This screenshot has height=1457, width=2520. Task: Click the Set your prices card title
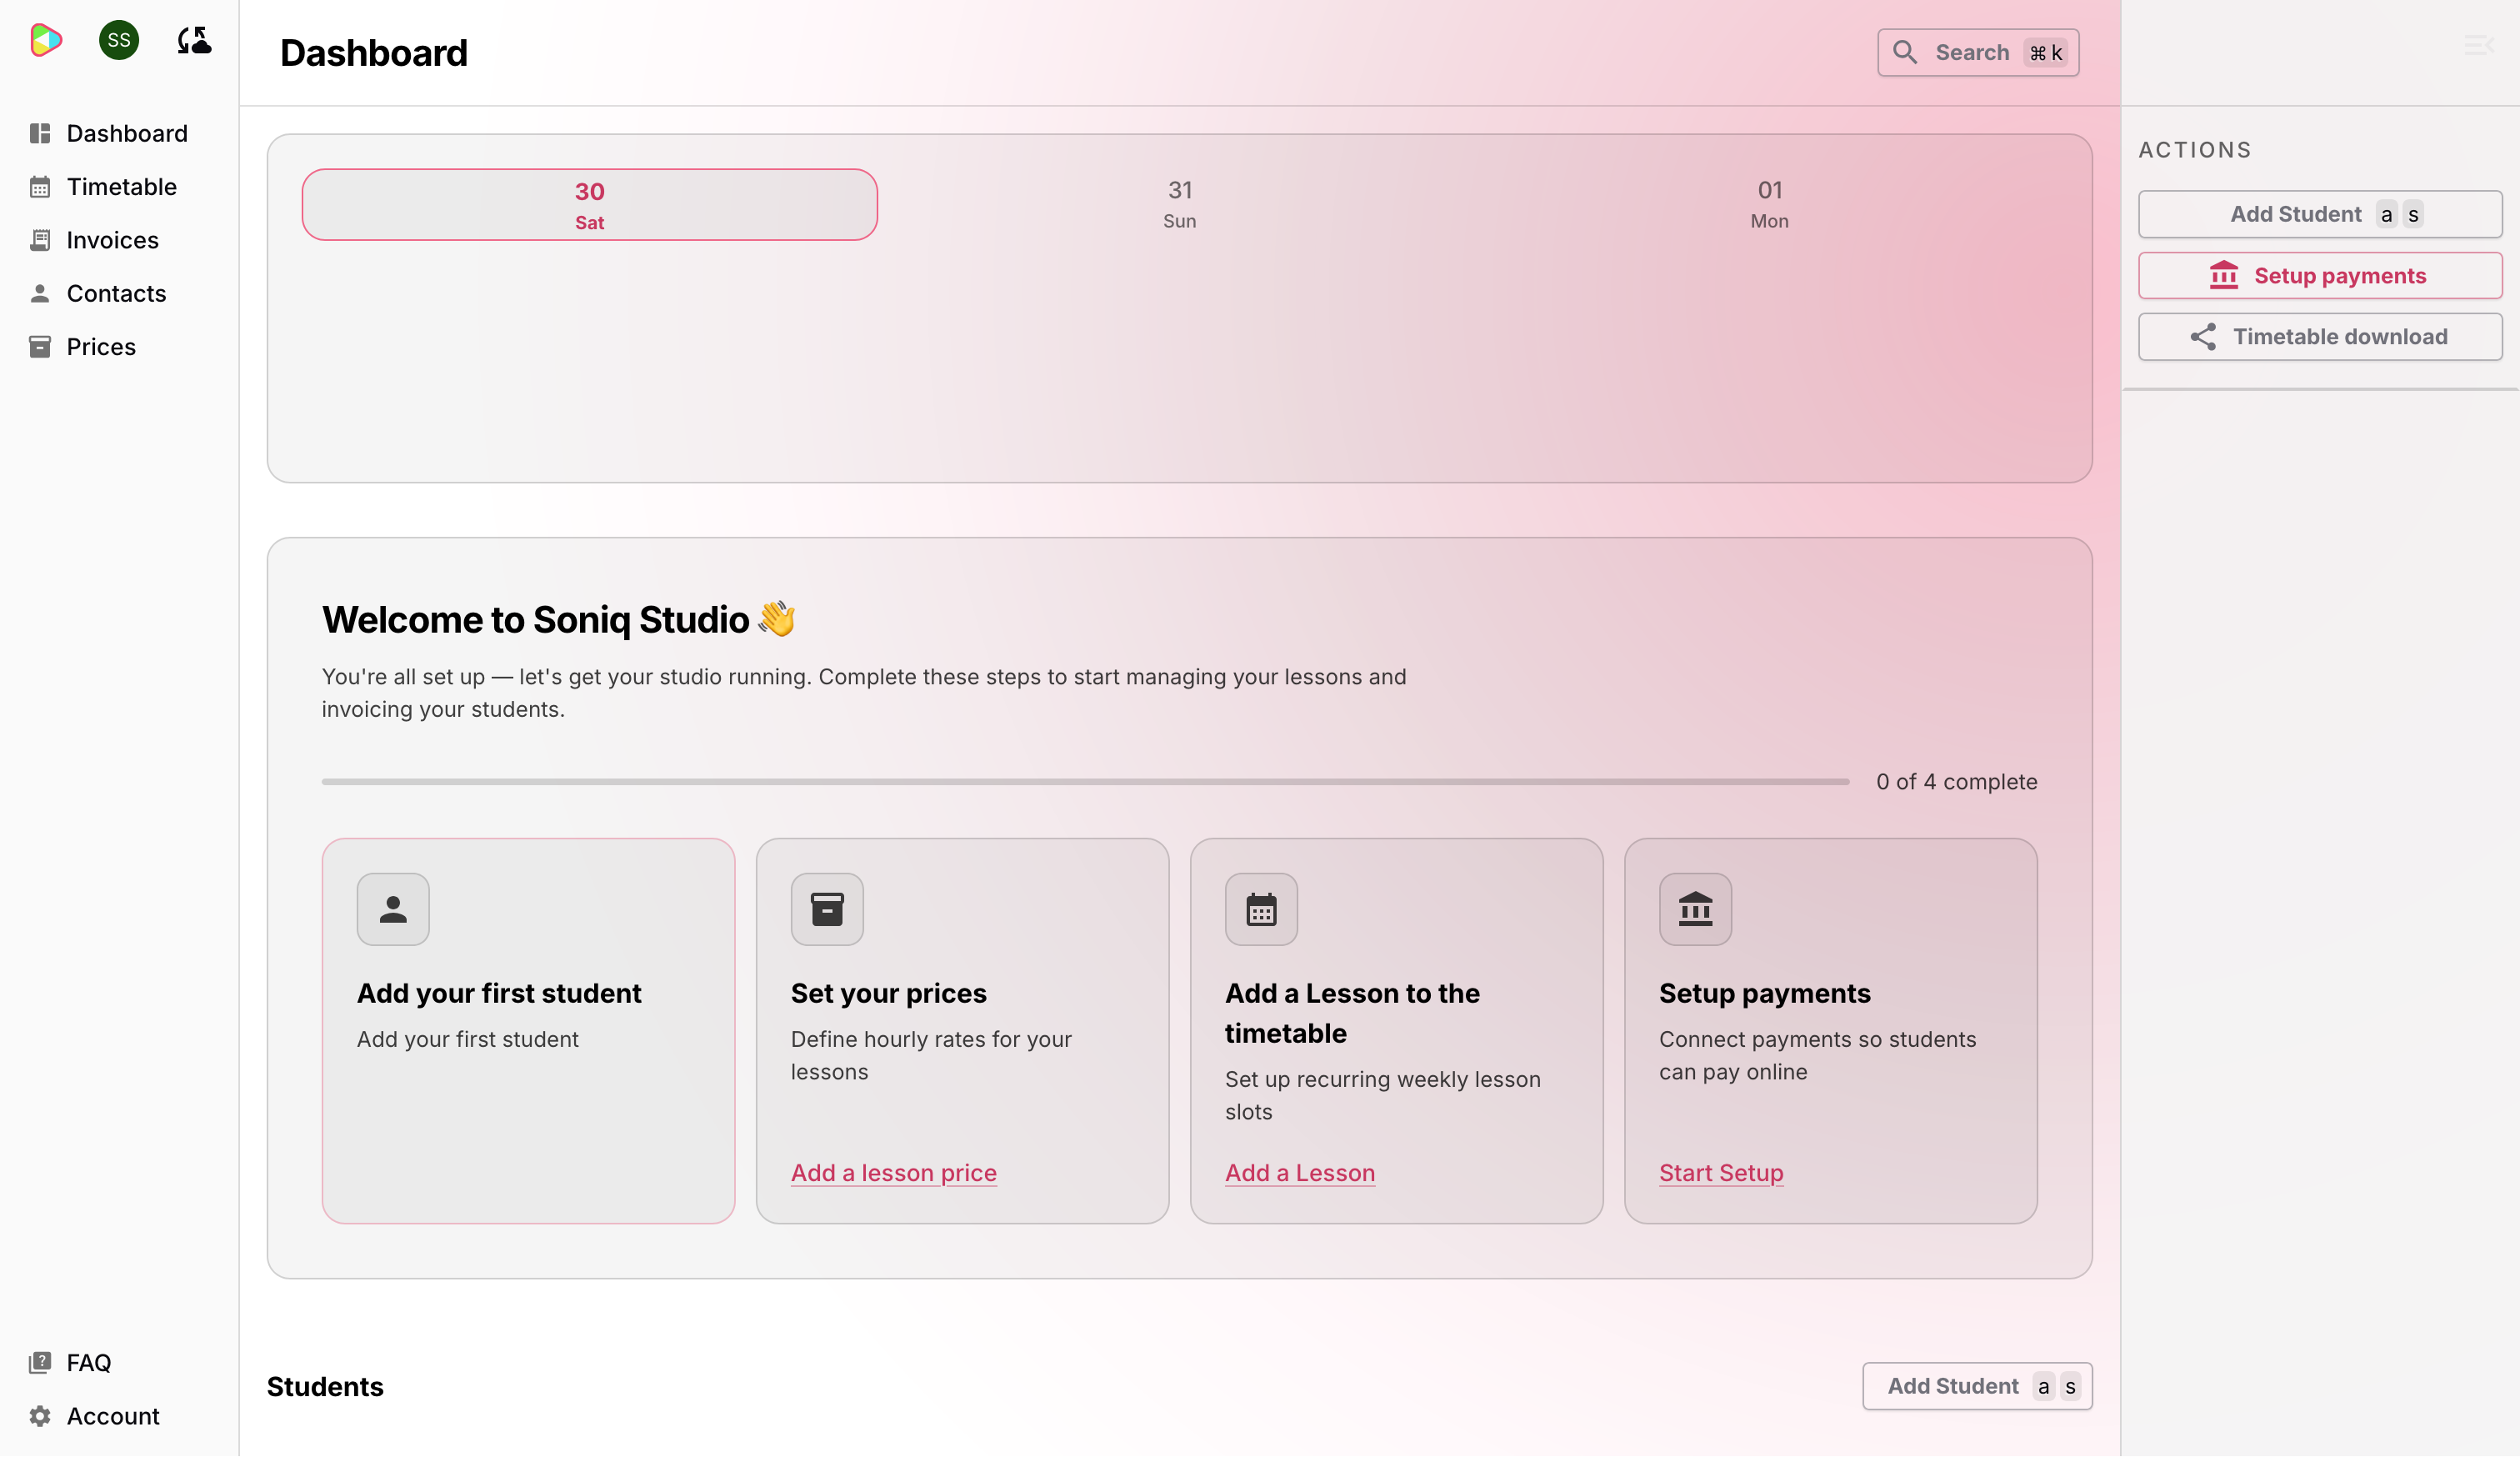[x=888, y=993]
